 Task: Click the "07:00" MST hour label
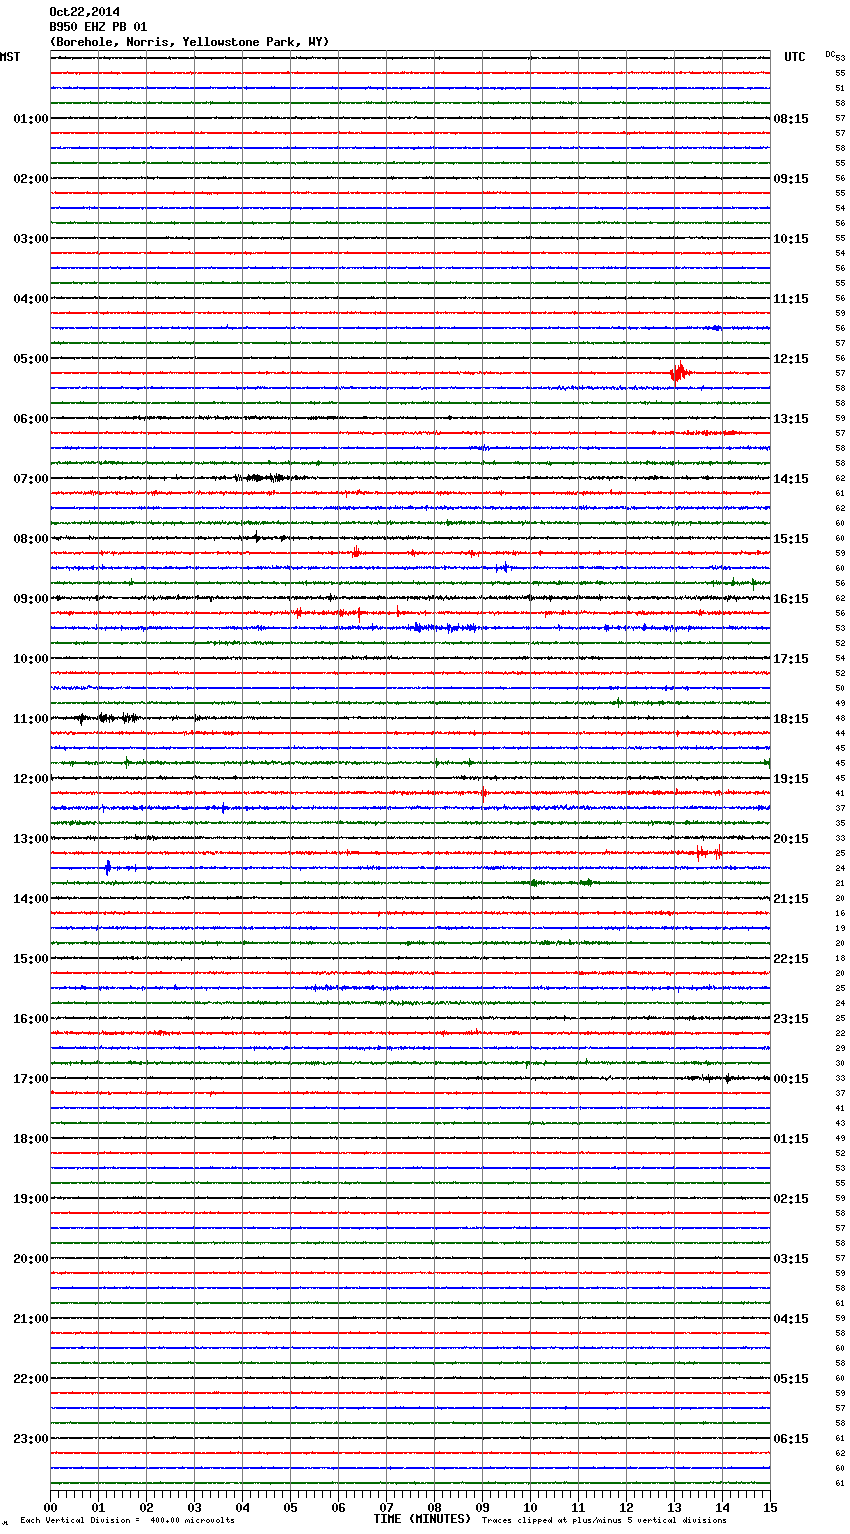tap(30, 479)
